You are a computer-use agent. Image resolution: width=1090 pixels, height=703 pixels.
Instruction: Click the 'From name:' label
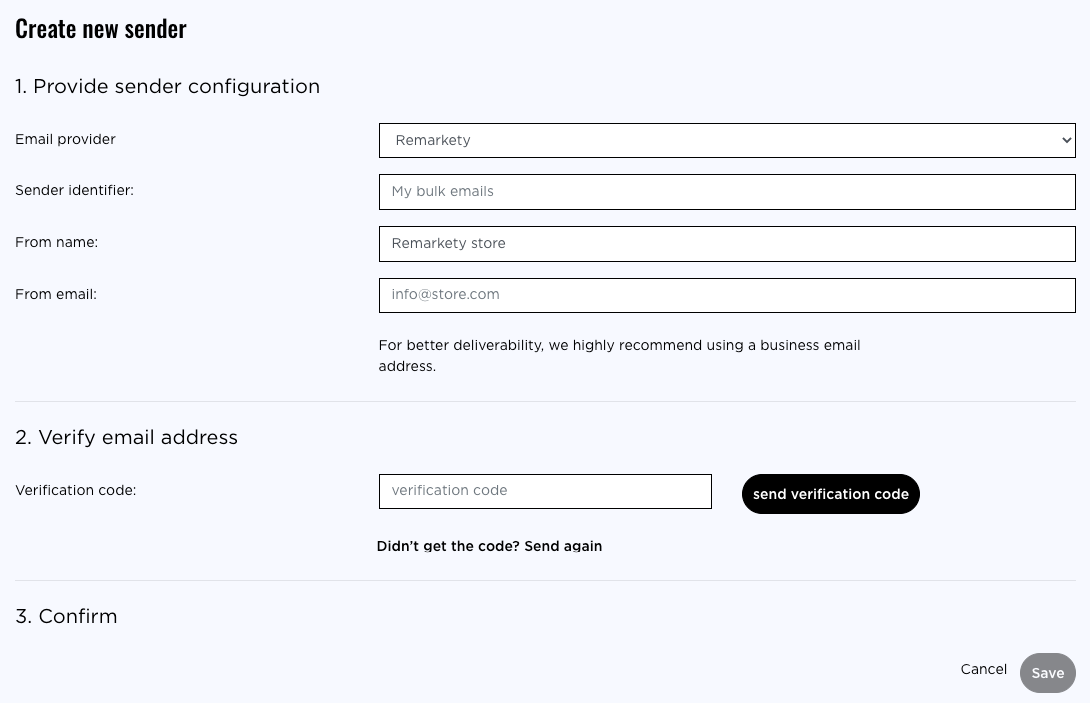point(56,242)
